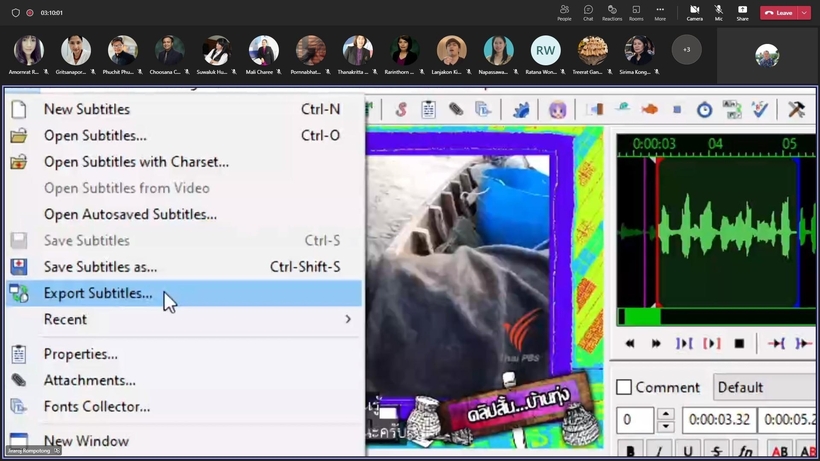Image resolution: width=820 pixels, height=461 pixels.
Task: Open the Kanji Timer toolbar icon
Action: coord(732,109)
